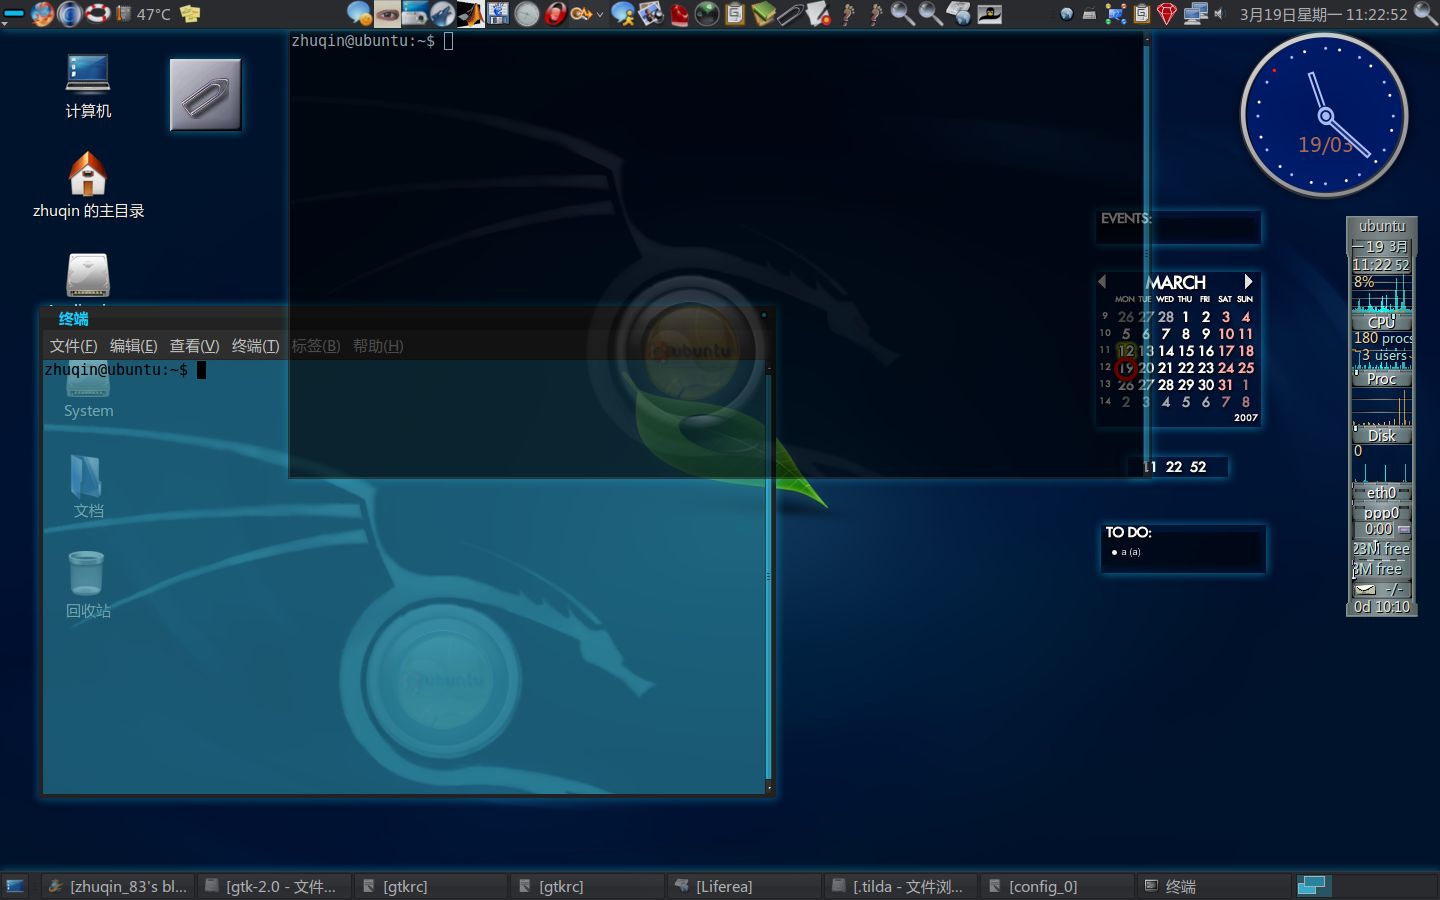Viewport: 1440px width, 900px height.
Task: Open the MATLAB launcher icon
Action: (x=471, y=14)
